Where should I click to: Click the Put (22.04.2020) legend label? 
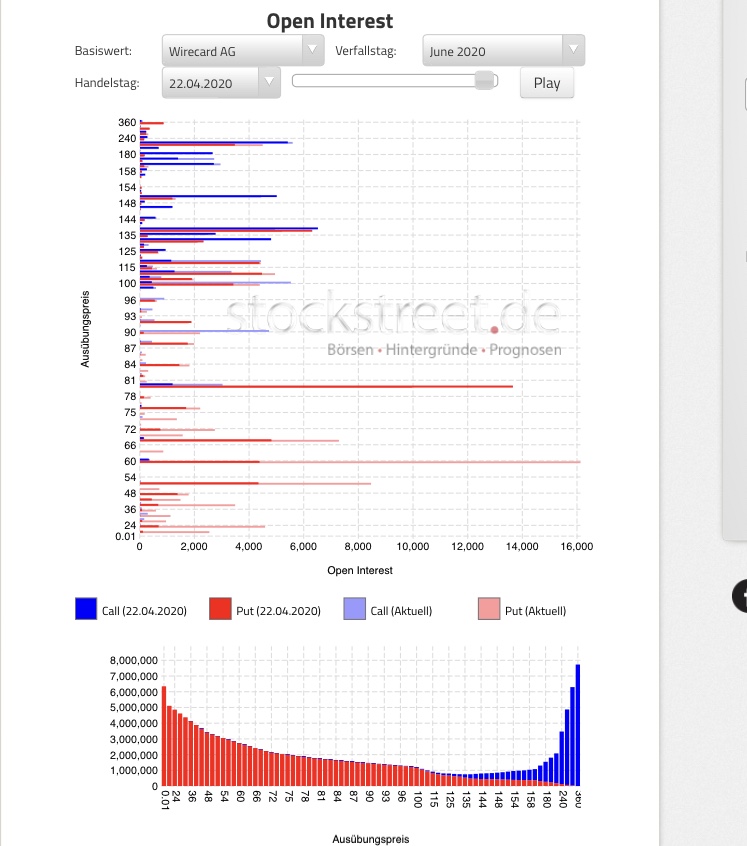(278, 611)
